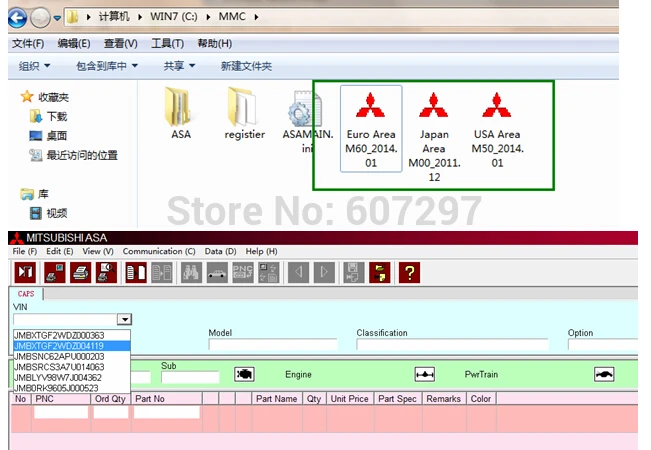651x450 pixels.
Task: Open the 文件(F) menu
Action: (28, 43)
